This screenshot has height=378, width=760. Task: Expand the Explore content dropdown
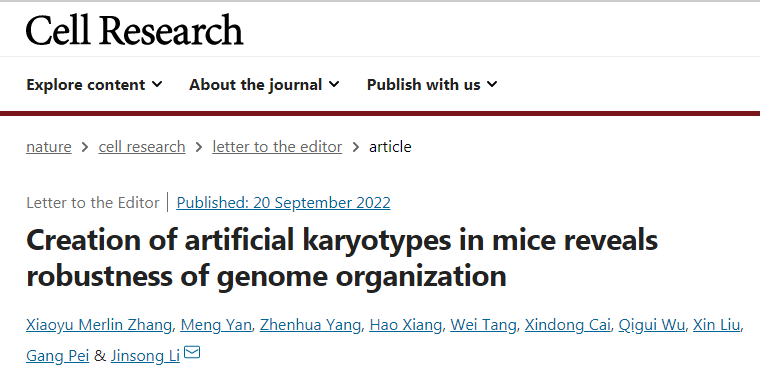tap(94, 85)
